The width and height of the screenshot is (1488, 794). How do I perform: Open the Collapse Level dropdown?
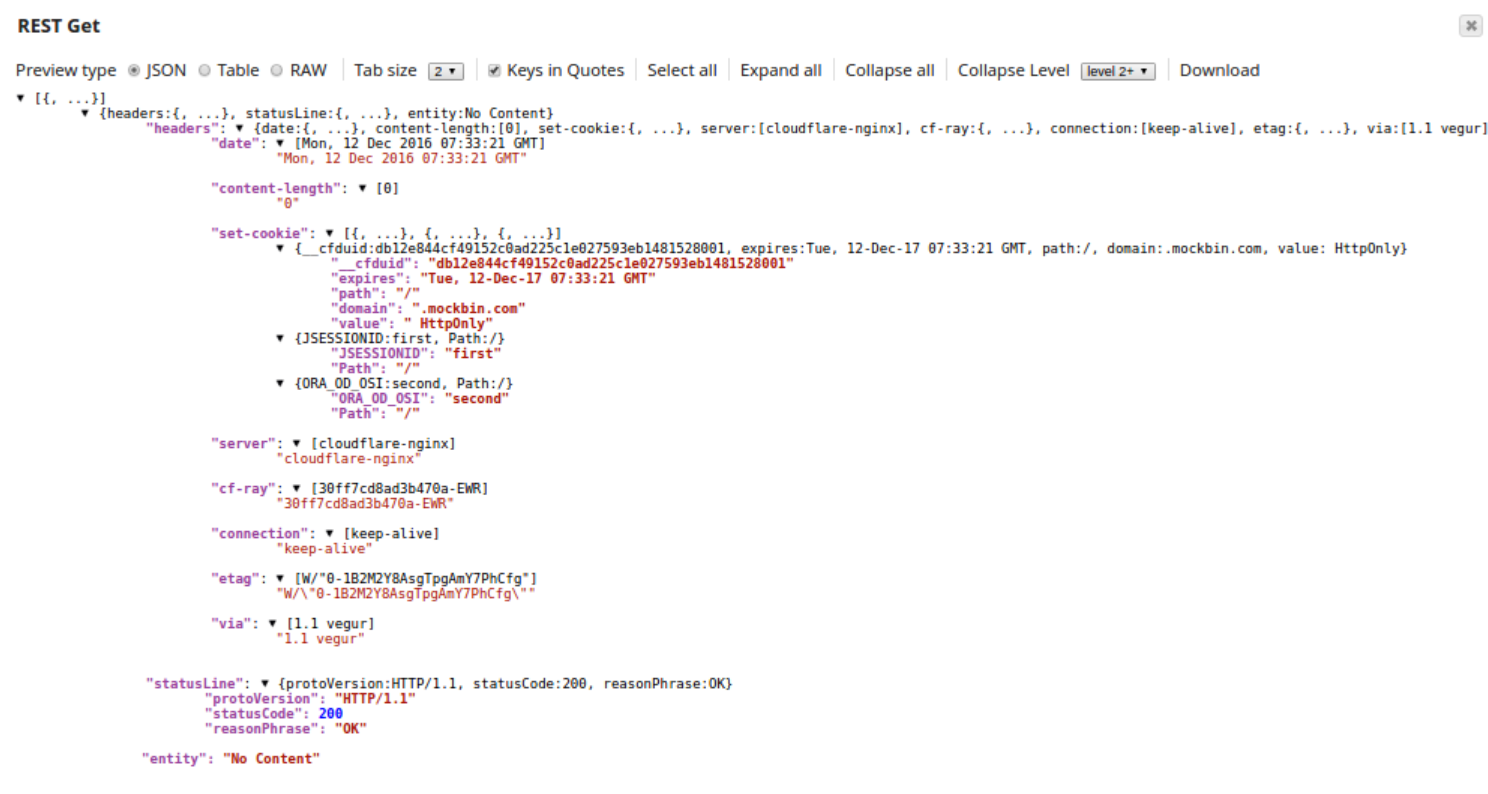(1117, 70)
